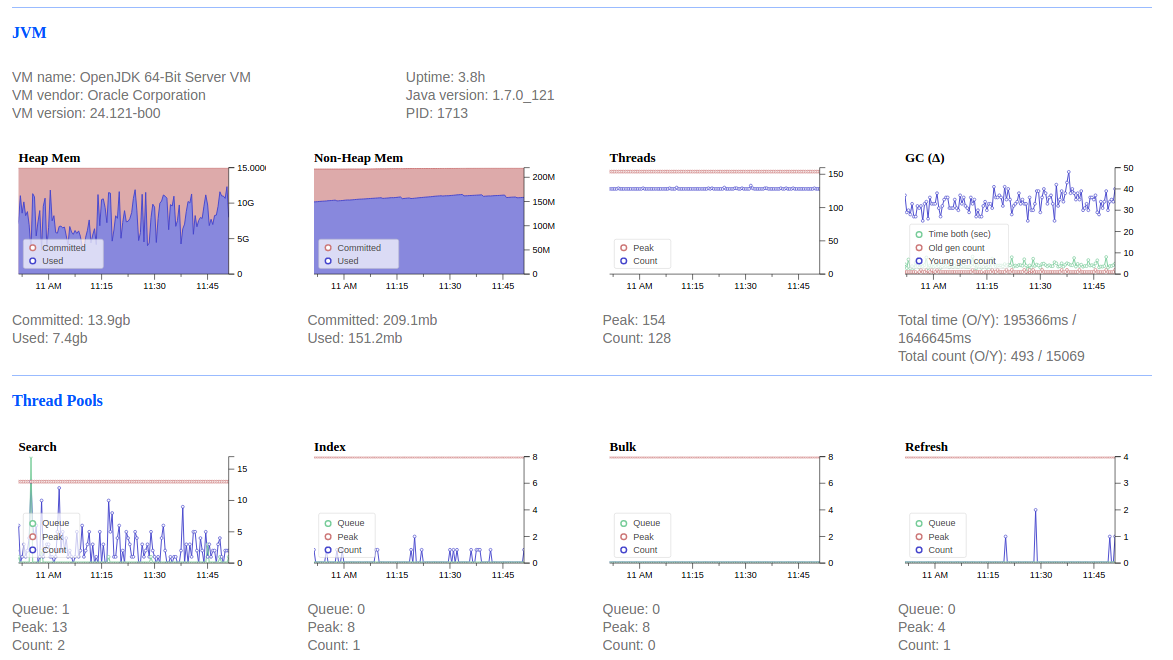Toggle Used legend marker in Heap Mem chart
The width and height of the screenshot is (1173, 660).
33,261
